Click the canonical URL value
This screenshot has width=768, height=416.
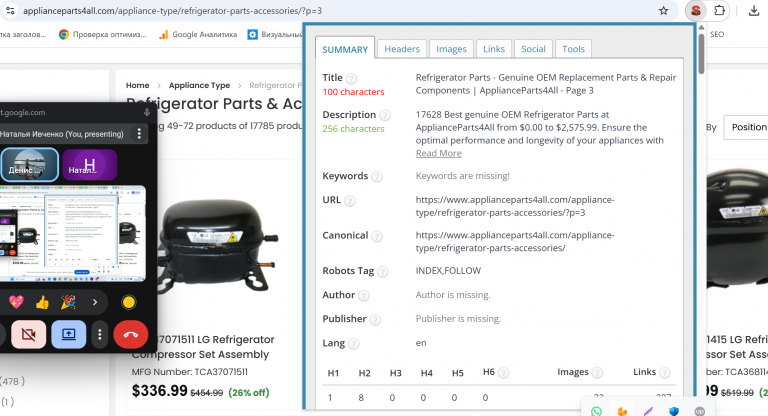515,242
